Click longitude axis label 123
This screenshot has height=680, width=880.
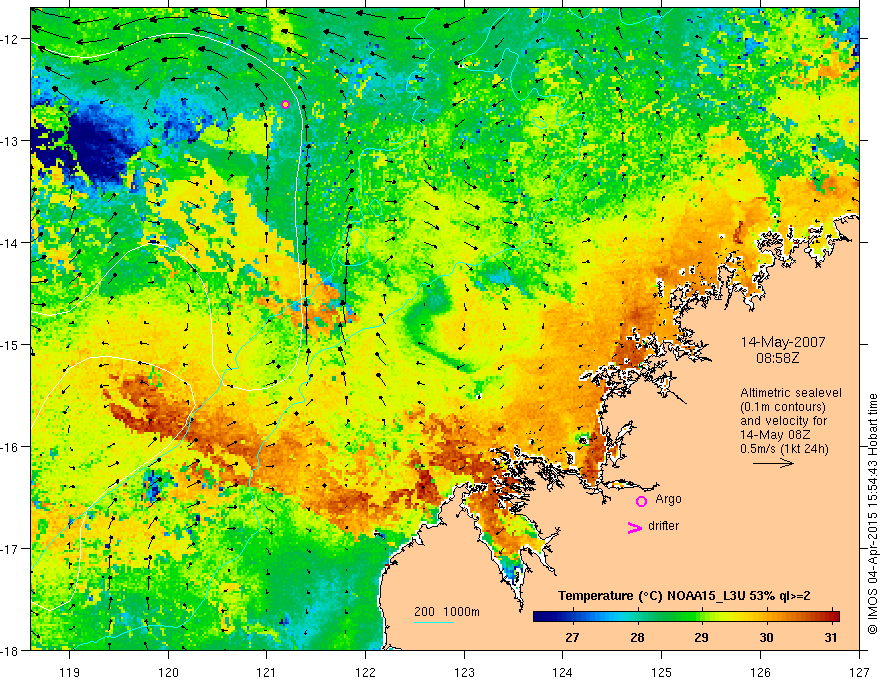464,672
